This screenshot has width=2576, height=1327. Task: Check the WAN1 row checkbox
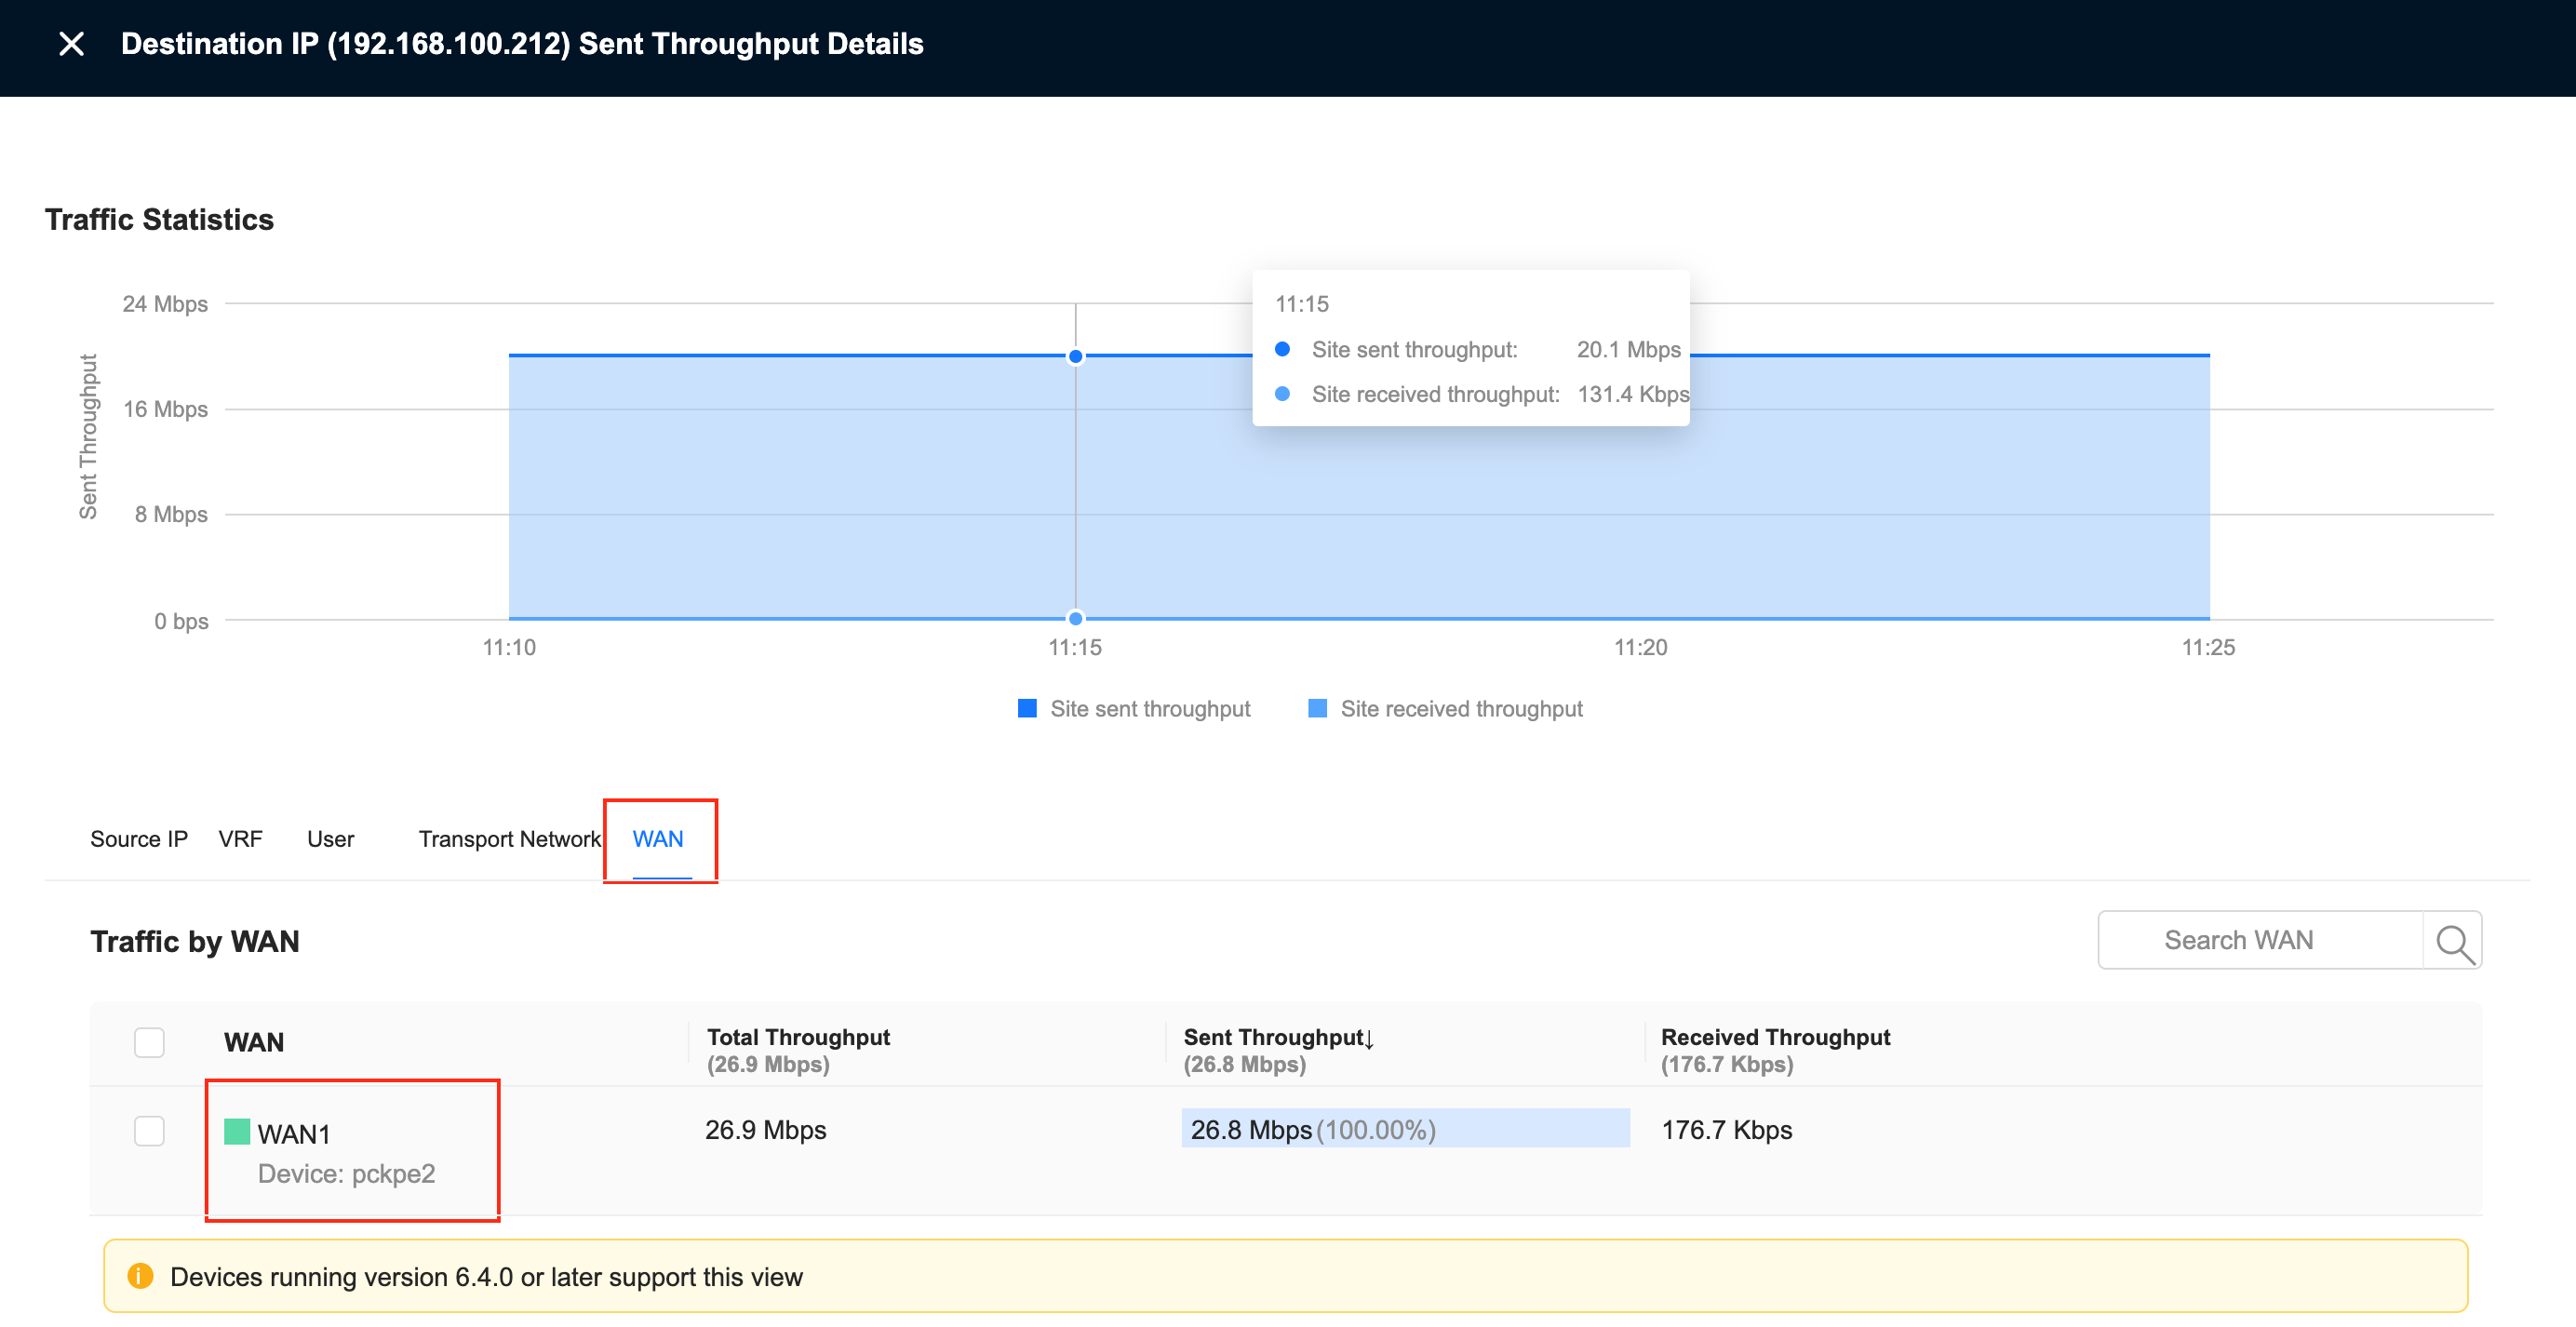click(x=149, y=1131)
